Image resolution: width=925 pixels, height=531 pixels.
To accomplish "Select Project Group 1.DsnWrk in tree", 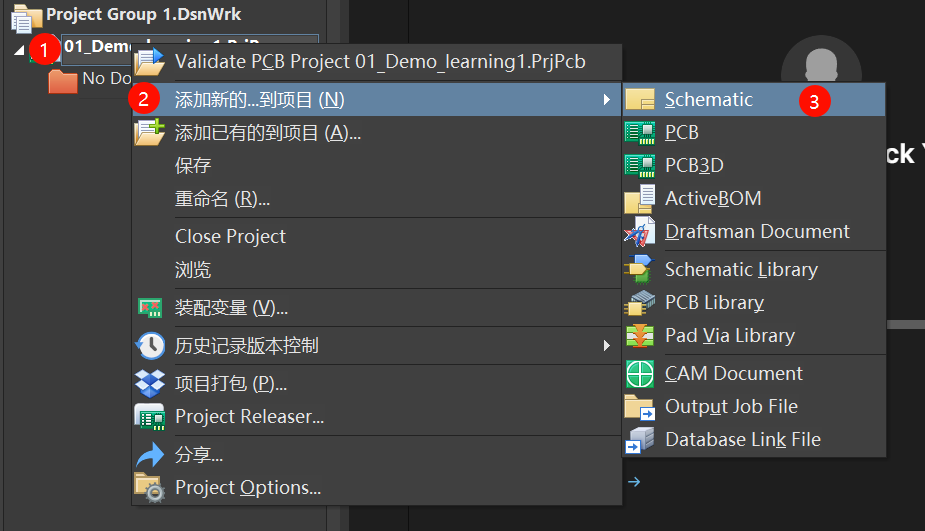I will [143, 15].
